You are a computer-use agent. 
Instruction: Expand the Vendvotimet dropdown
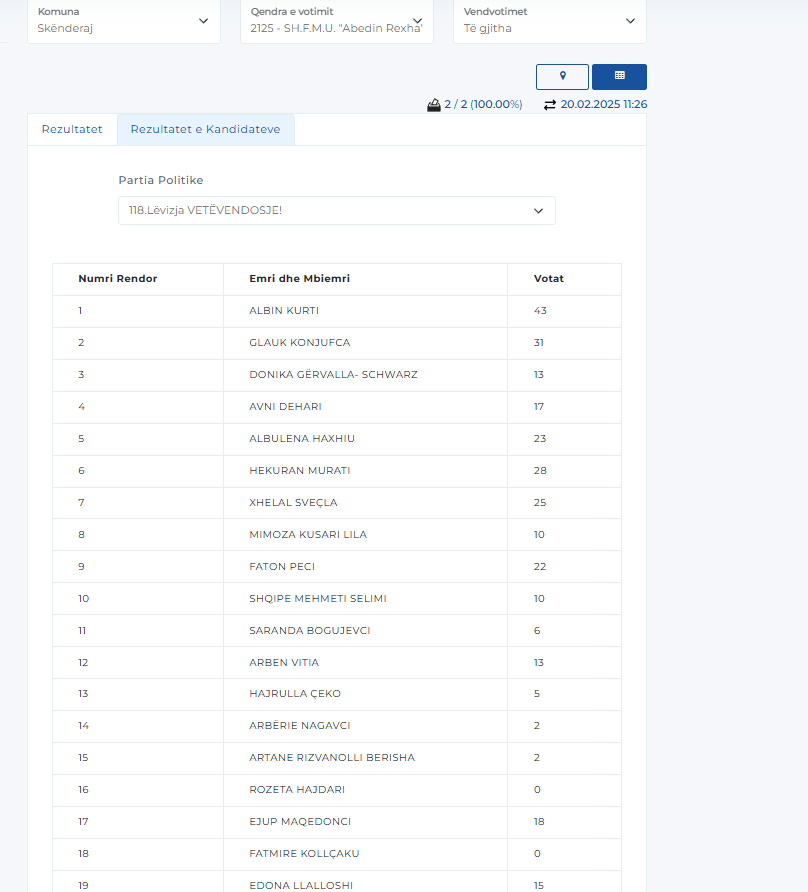549,21
